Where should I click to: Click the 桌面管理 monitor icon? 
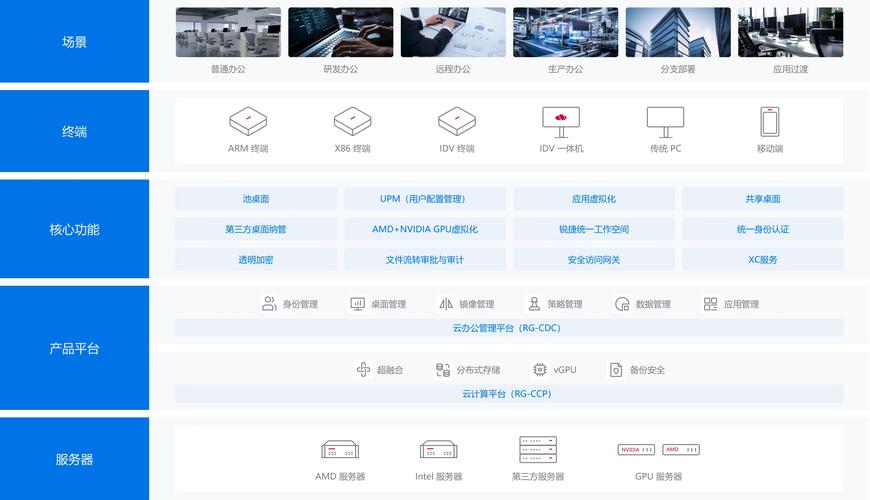pyautogui.click(x=357, y=304)
